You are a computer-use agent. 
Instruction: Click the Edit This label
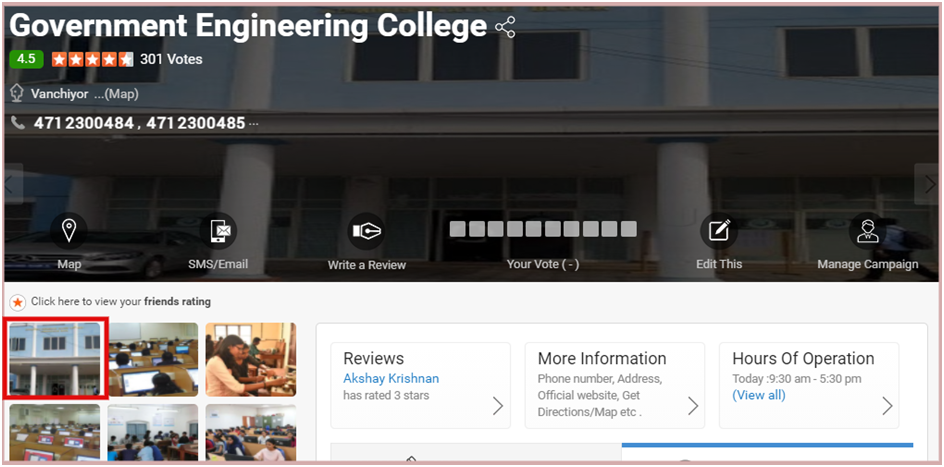click(719, 264)
